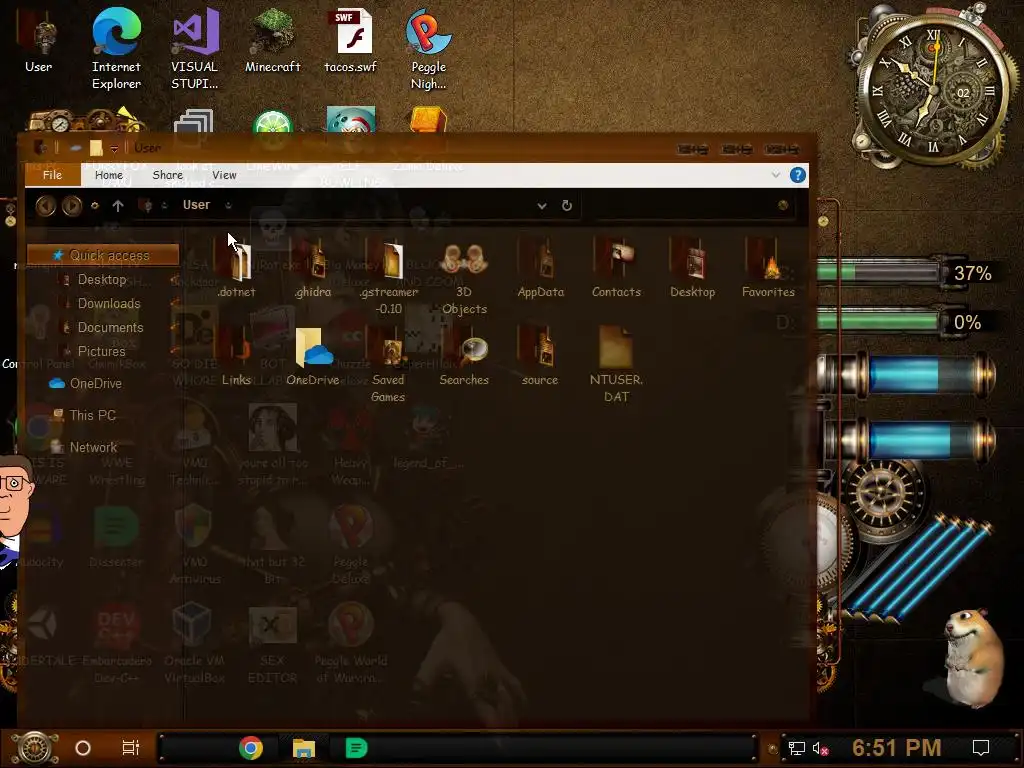This screenshot has width=1024, height=768.
Task: Open Chrome from the taskbar
Action: click(x=251, y=748)
